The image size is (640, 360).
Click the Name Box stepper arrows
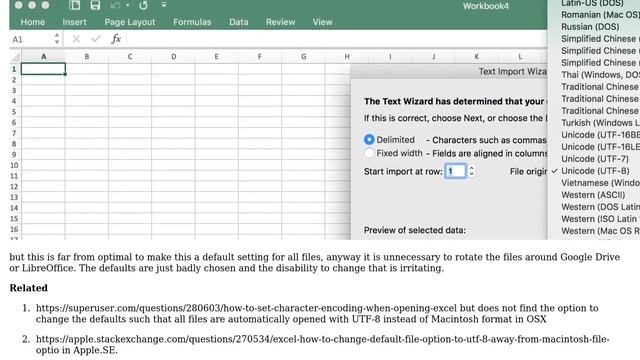coord(57,39)
